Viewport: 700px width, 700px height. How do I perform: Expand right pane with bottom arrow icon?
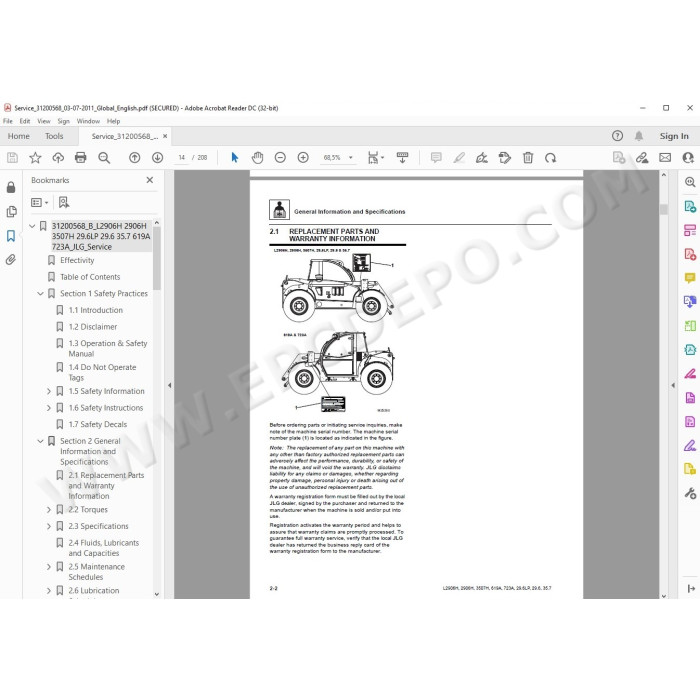tap(691, 589)
